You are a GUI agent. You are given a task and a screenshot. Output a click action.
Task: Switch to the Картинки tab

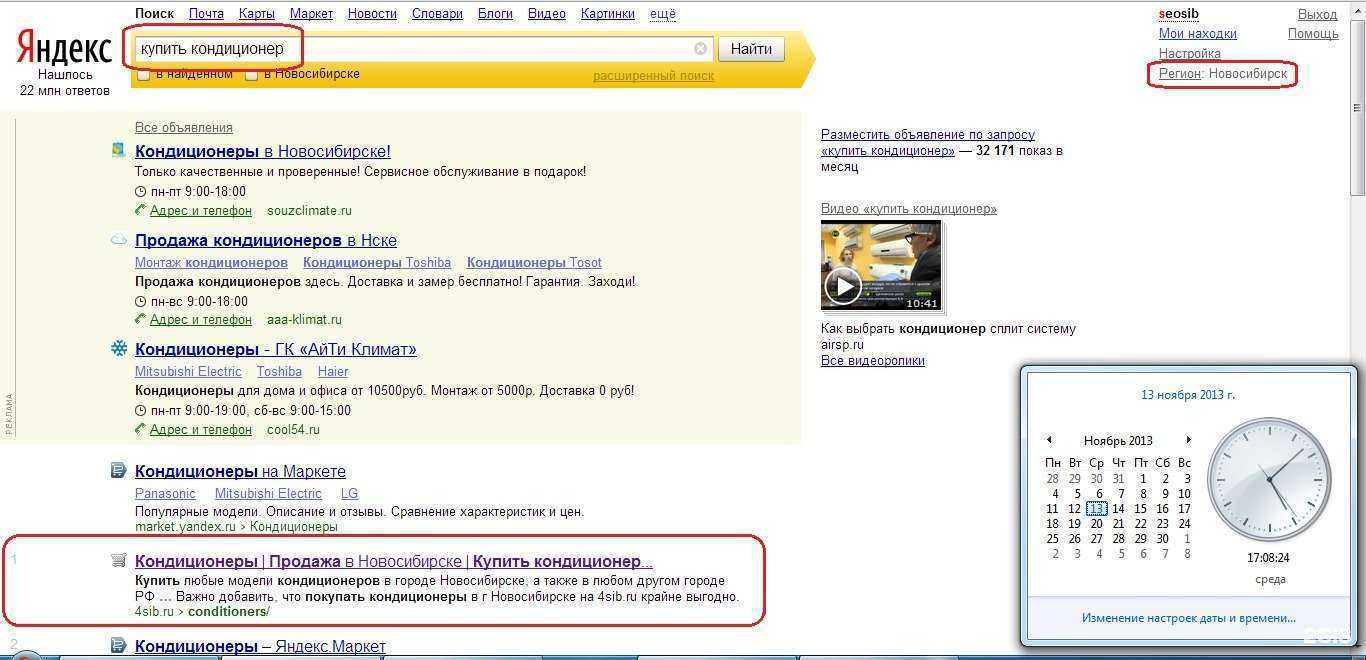pos(608,14)
